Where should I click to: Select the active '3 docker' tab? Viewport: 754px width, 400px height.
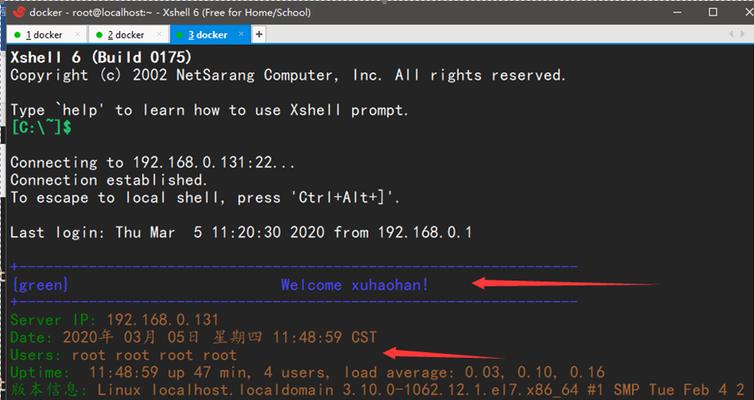coord(210,35)
